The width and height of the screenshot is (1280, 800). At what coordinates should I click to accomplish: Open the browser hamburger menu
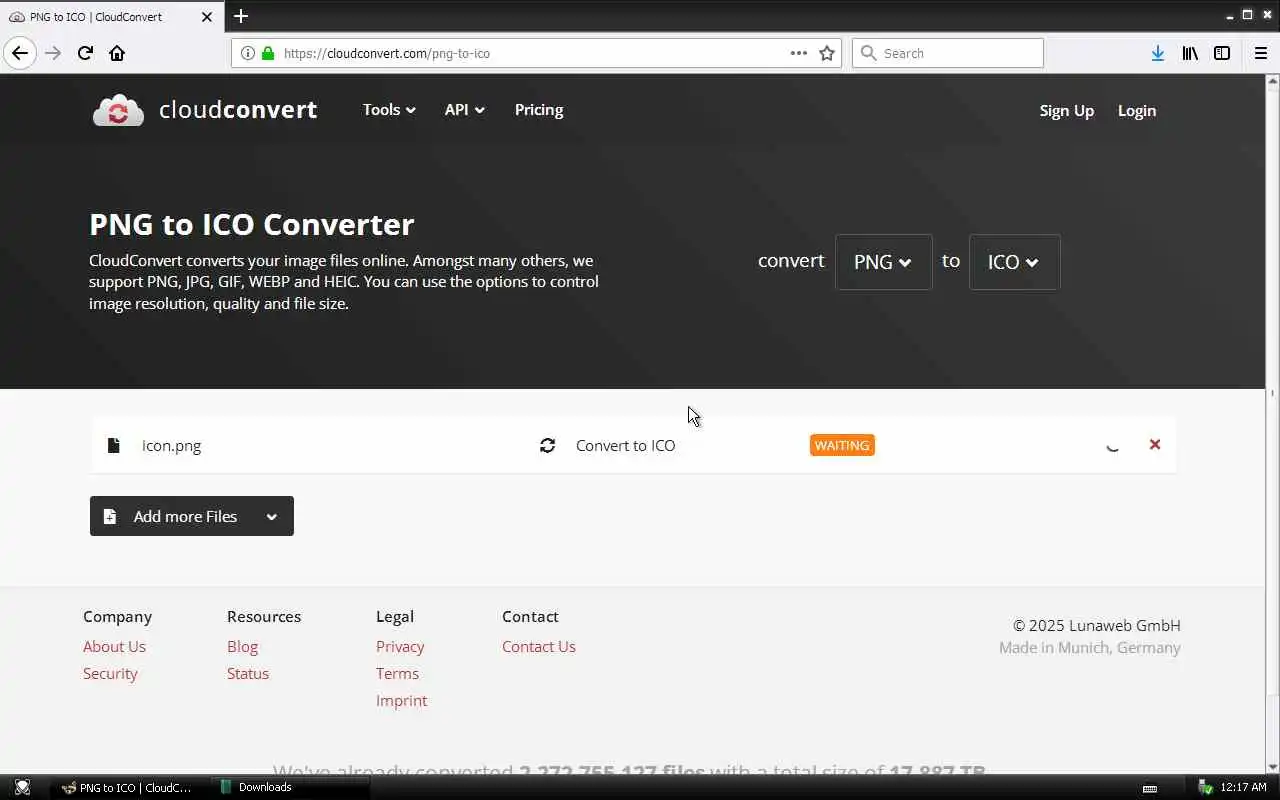[x=1260, y=53]
